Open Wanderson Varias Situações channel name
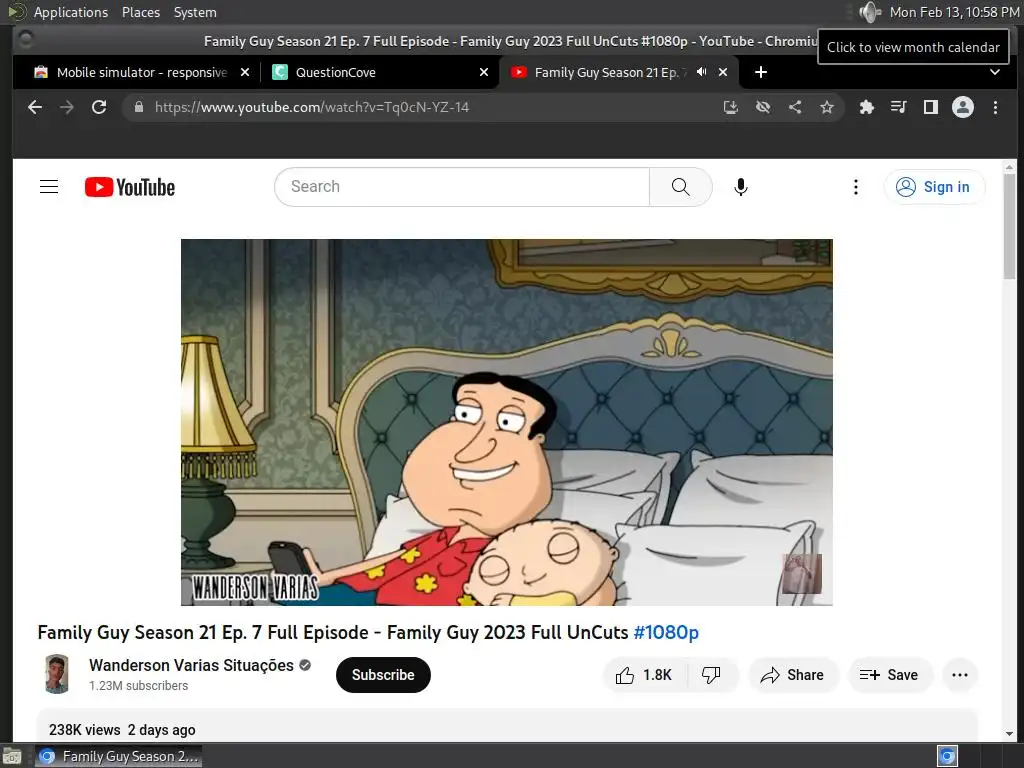Screen dimensions: 1024x768 [191, 665]
